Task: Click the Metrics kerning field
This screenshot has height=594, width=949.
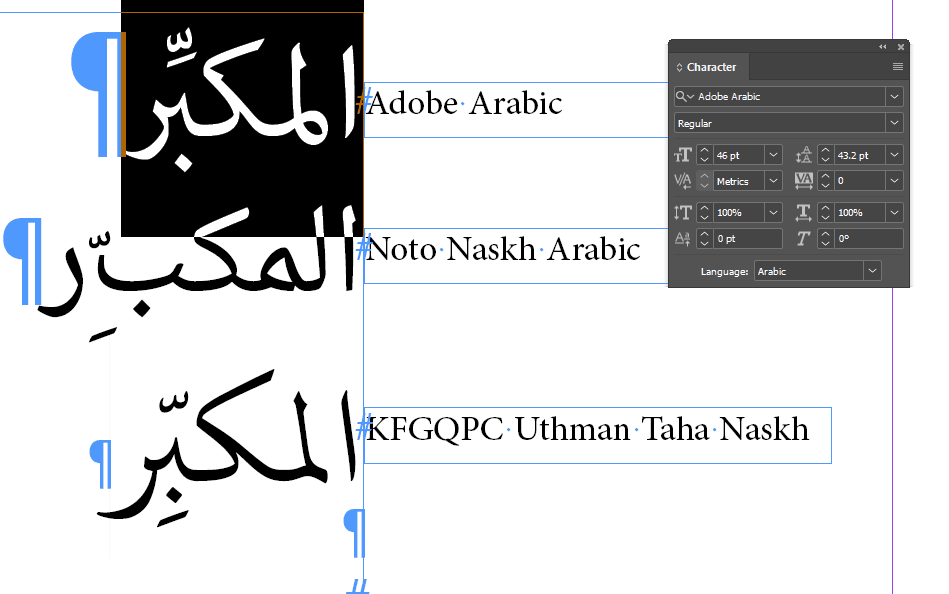Action: click(738, 180)
